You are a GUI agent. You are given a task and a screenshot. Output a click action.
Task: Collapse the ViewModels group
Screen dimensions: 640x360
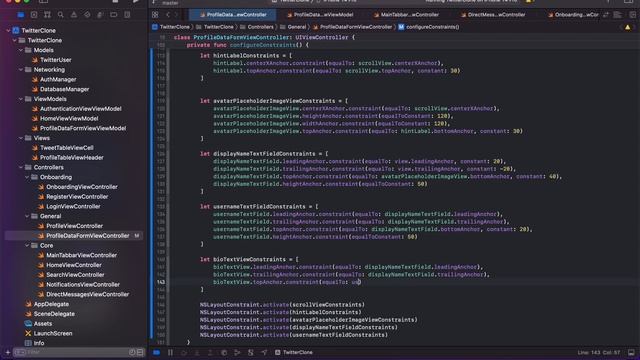pos(21,99)
